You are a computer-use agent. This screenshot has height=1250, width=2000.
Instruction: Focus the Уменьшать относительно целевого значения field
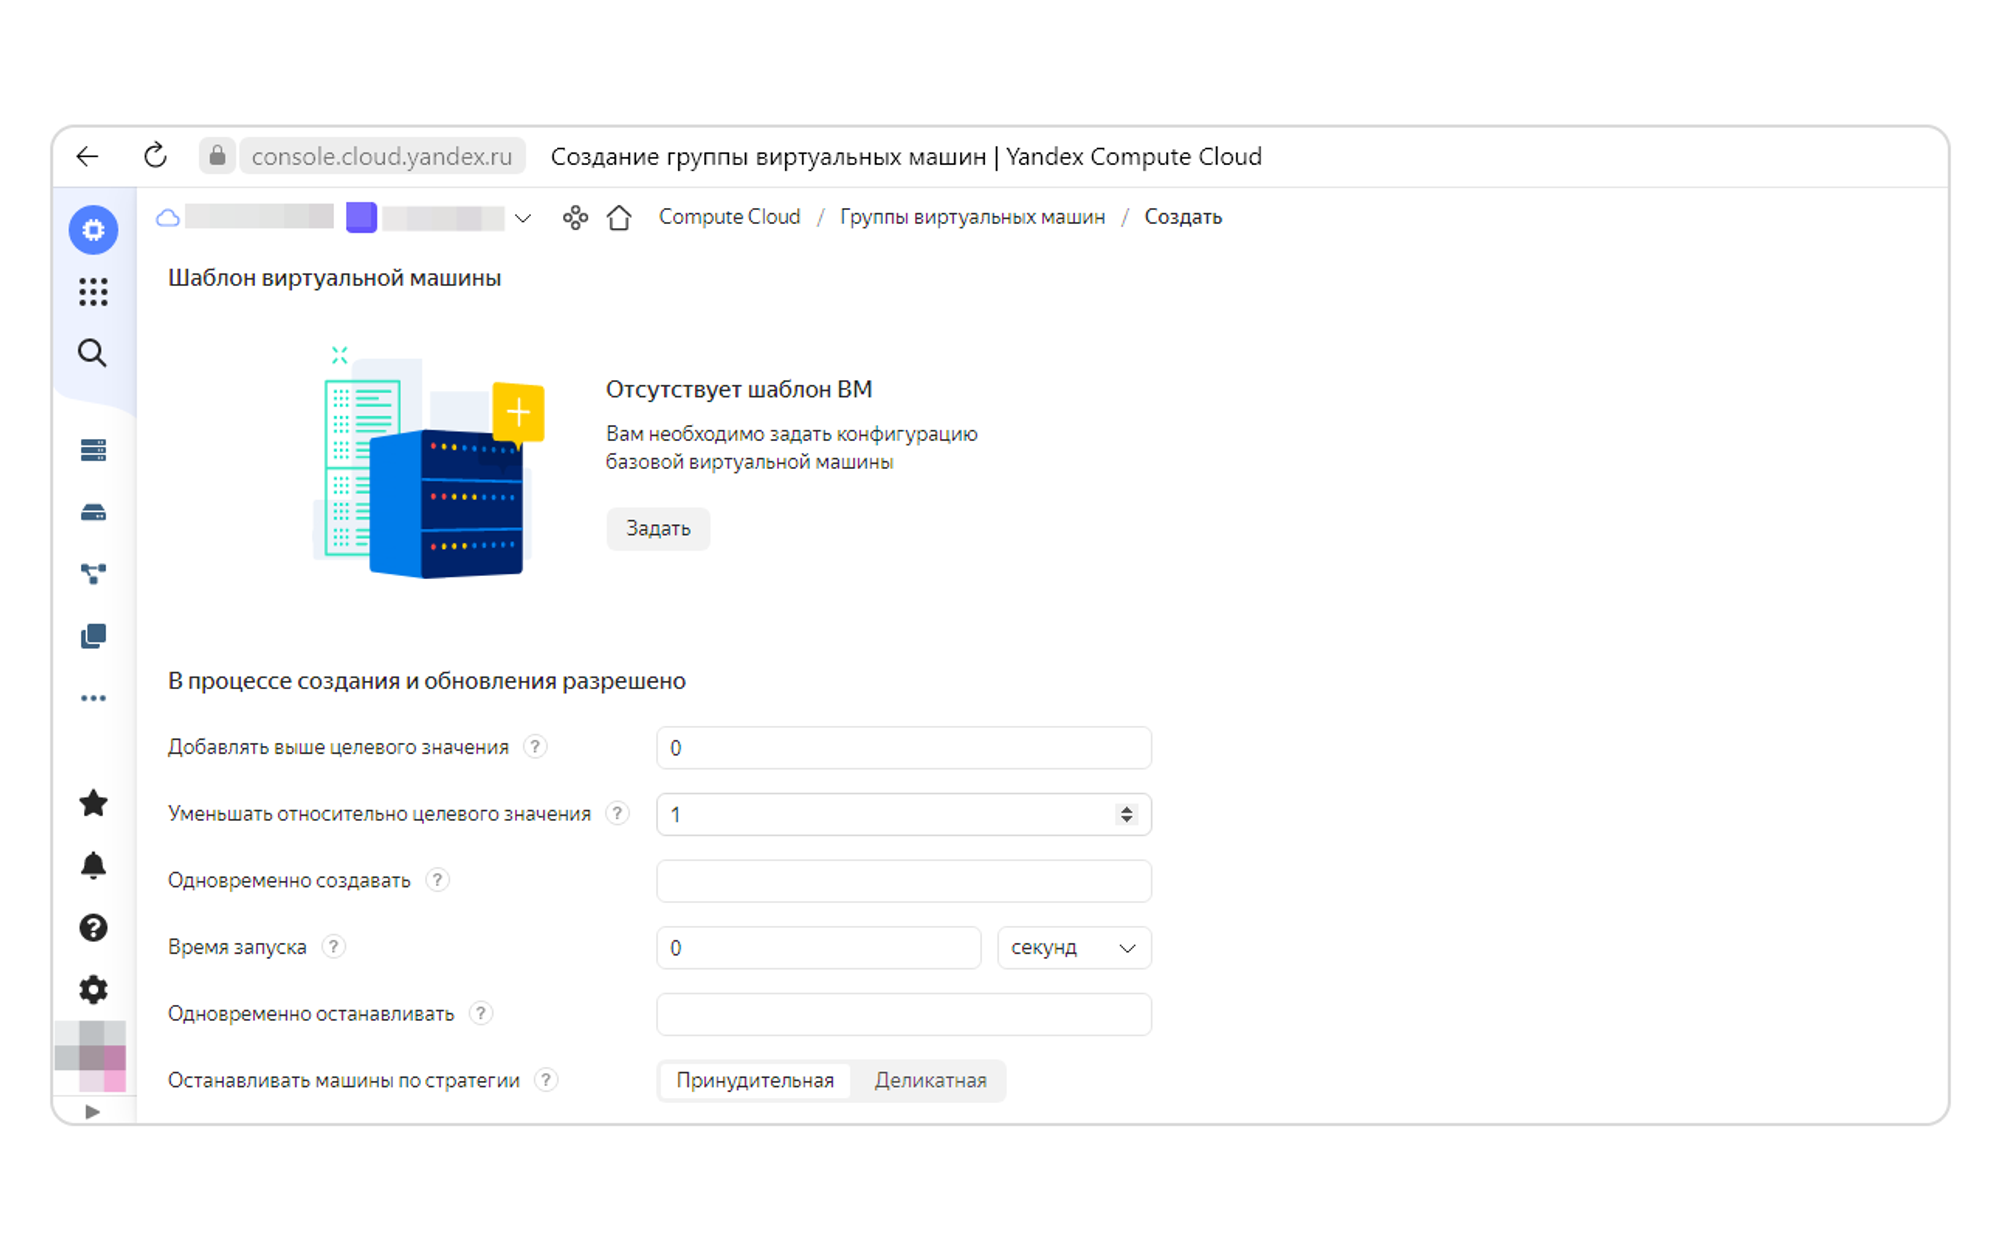point(904,815)
